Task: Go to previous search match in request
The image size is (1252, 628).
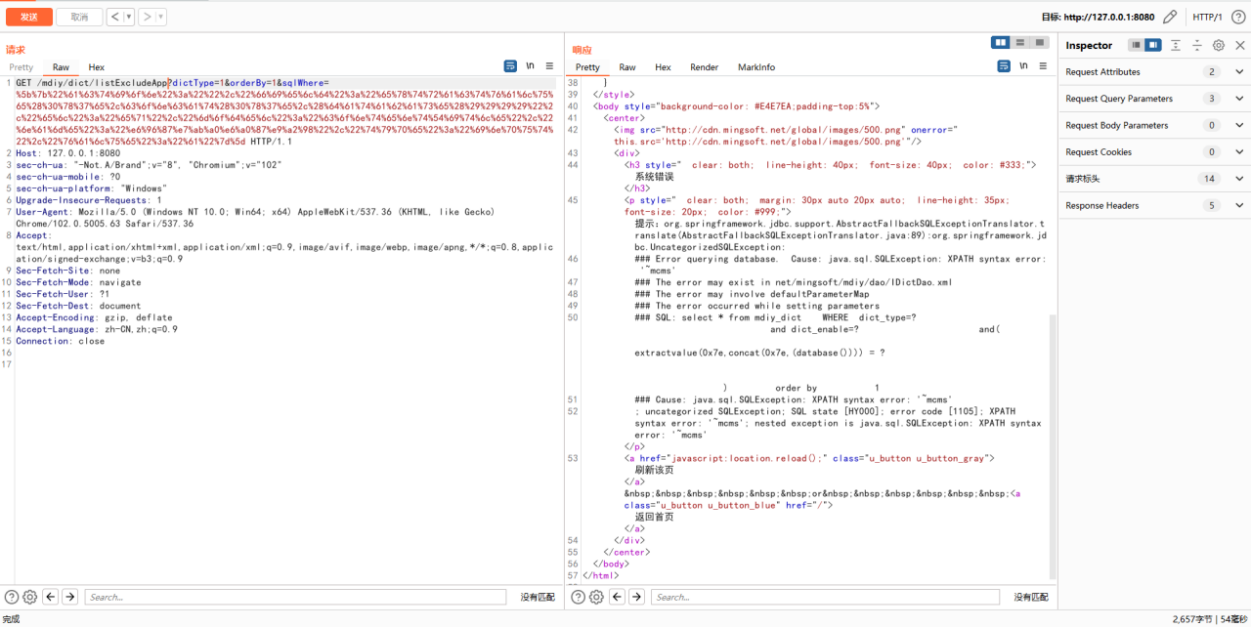Action: coord(51,597)
